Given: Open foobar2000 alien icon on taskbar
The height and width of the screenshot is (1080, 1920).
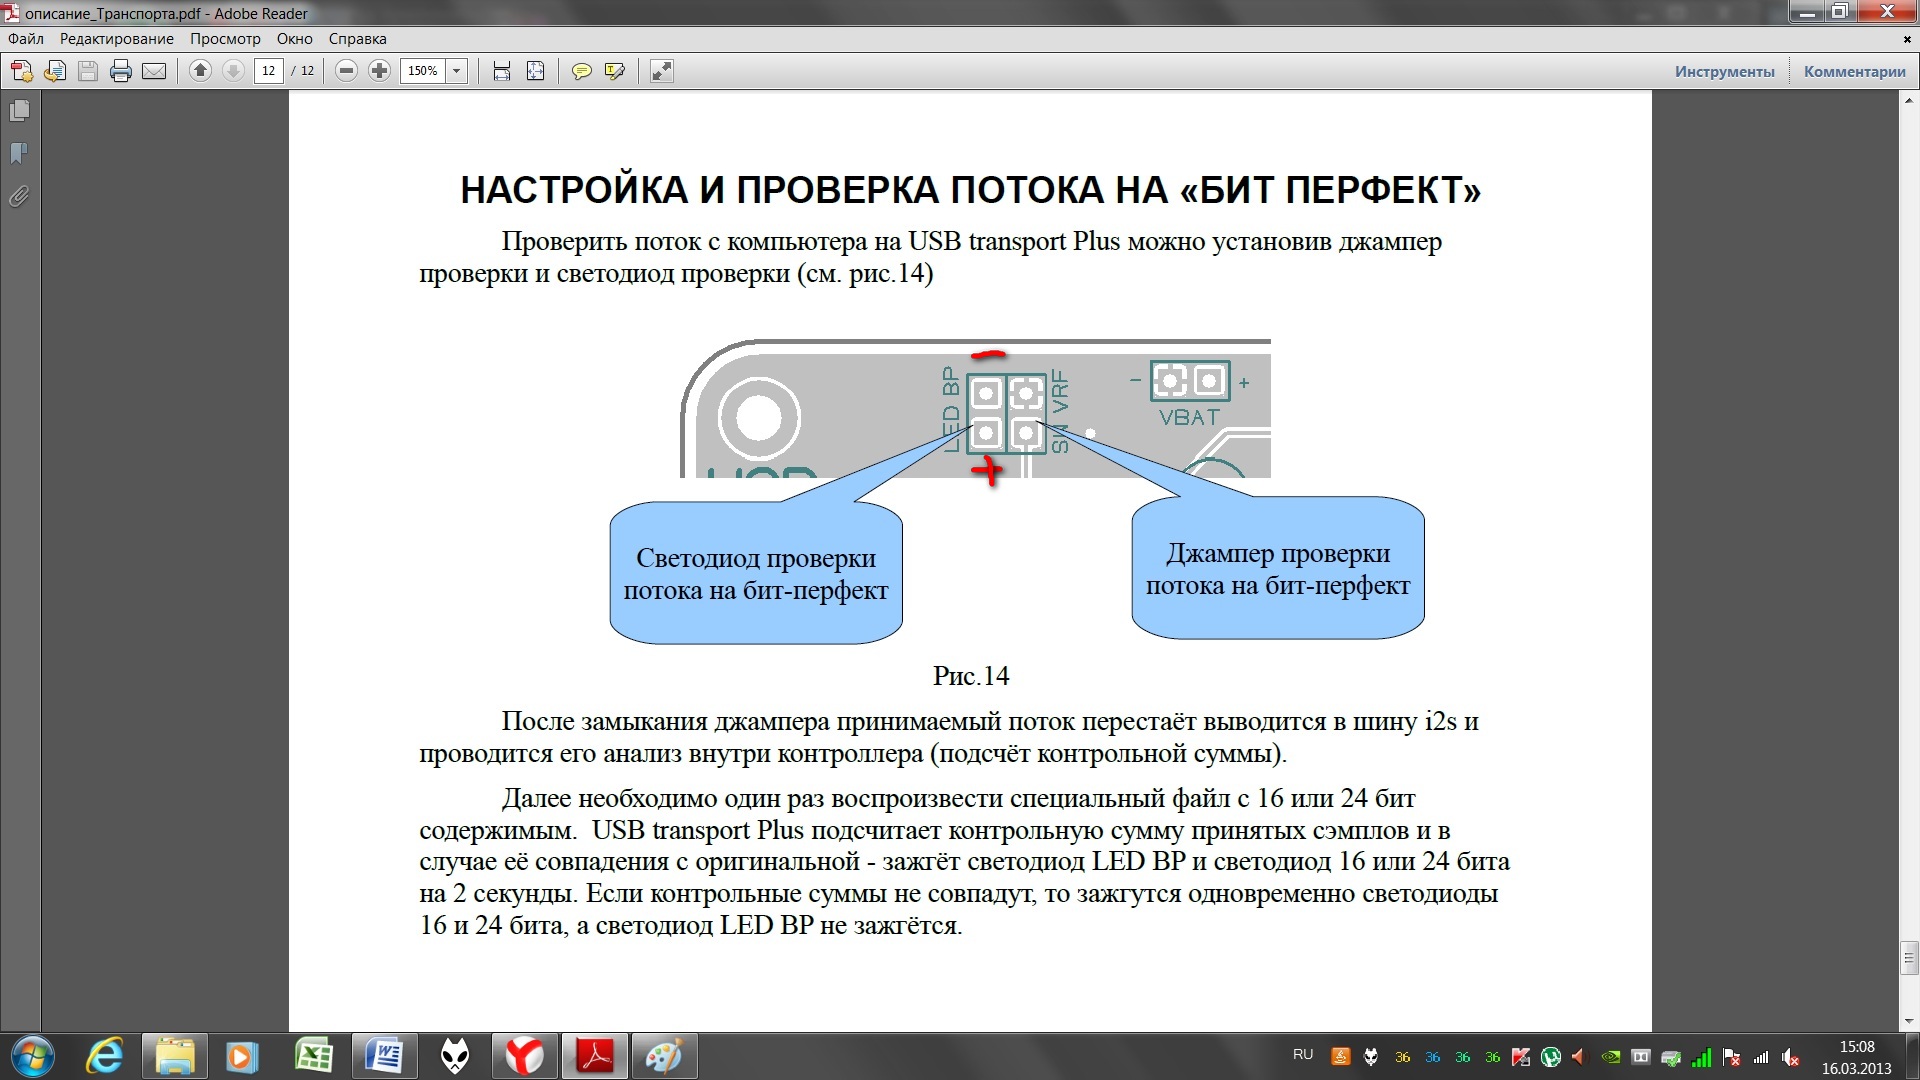Looking at the screenshot, I should coord(455,1056).
